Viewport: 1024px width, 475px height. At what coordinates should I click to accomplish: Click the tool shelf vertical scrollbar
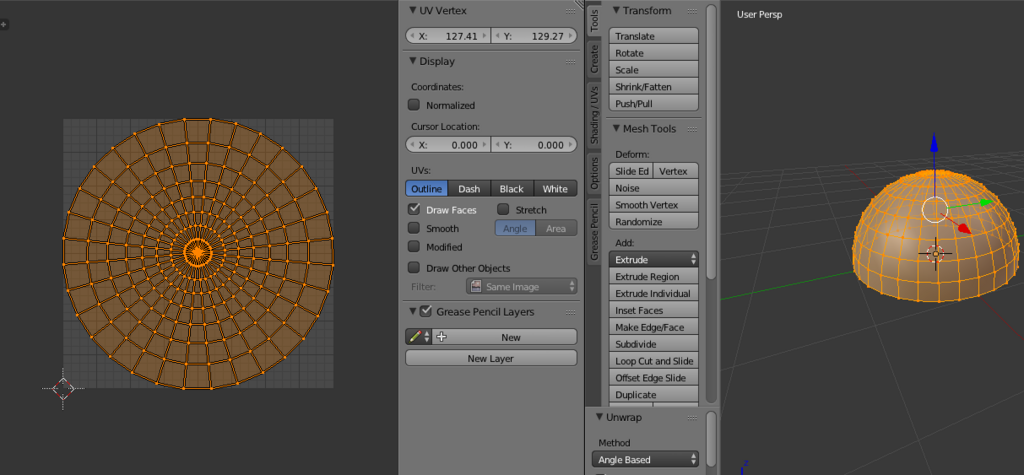711,142
